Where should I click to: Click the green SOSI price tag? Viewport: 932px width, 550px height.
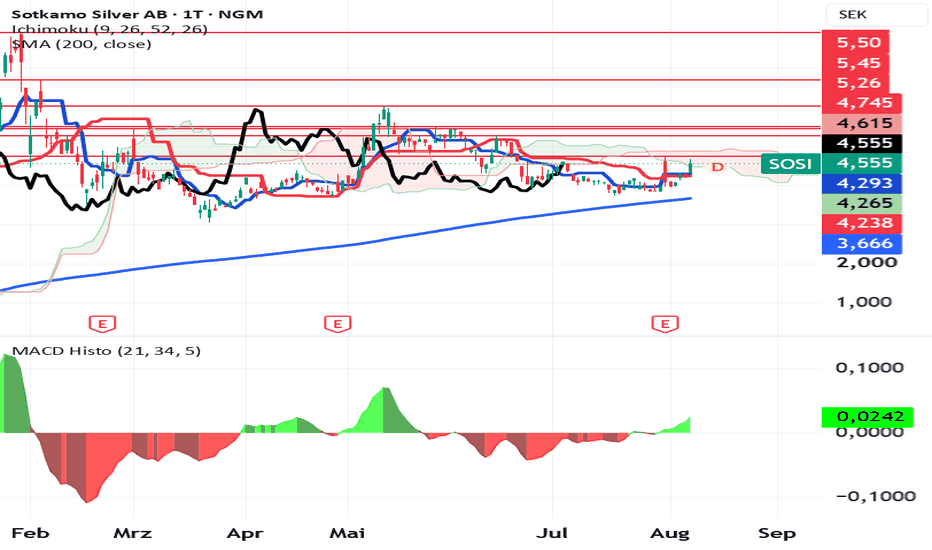click(790, 163)
